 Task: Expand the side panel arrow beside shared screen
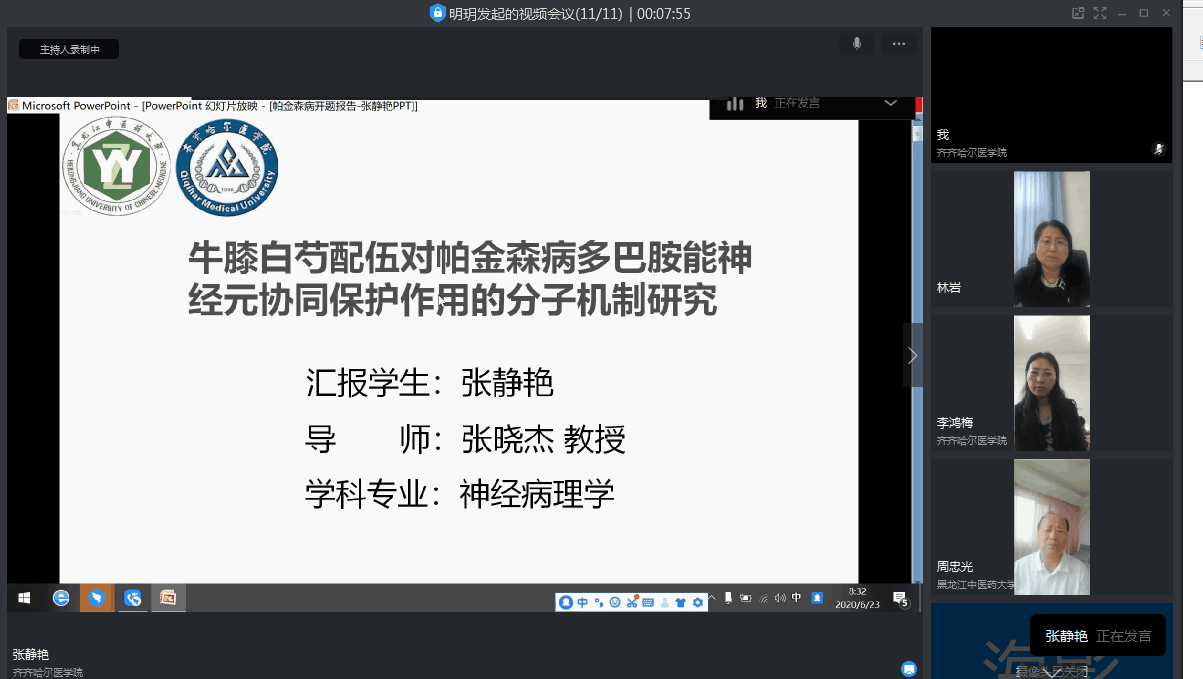[x=912, y=355]
